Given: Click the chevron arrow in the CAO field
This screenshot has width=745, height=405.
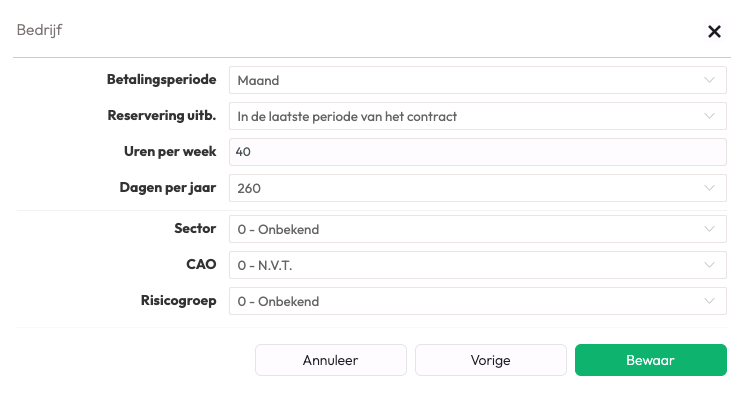Looking at the screenshot, I should [x=709, y=265].
